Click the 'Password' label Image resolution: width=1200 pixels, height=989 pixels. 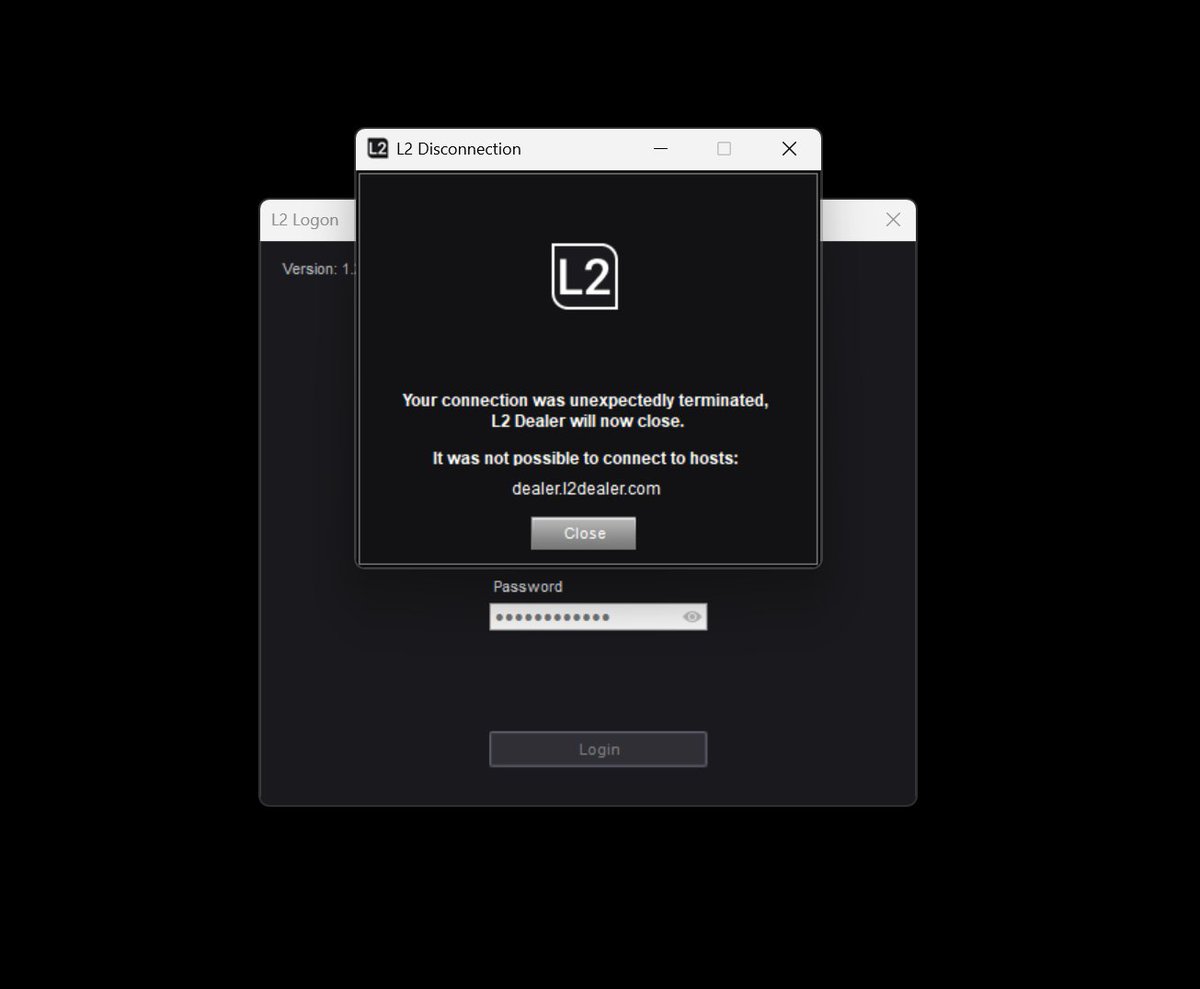[528, 587]
